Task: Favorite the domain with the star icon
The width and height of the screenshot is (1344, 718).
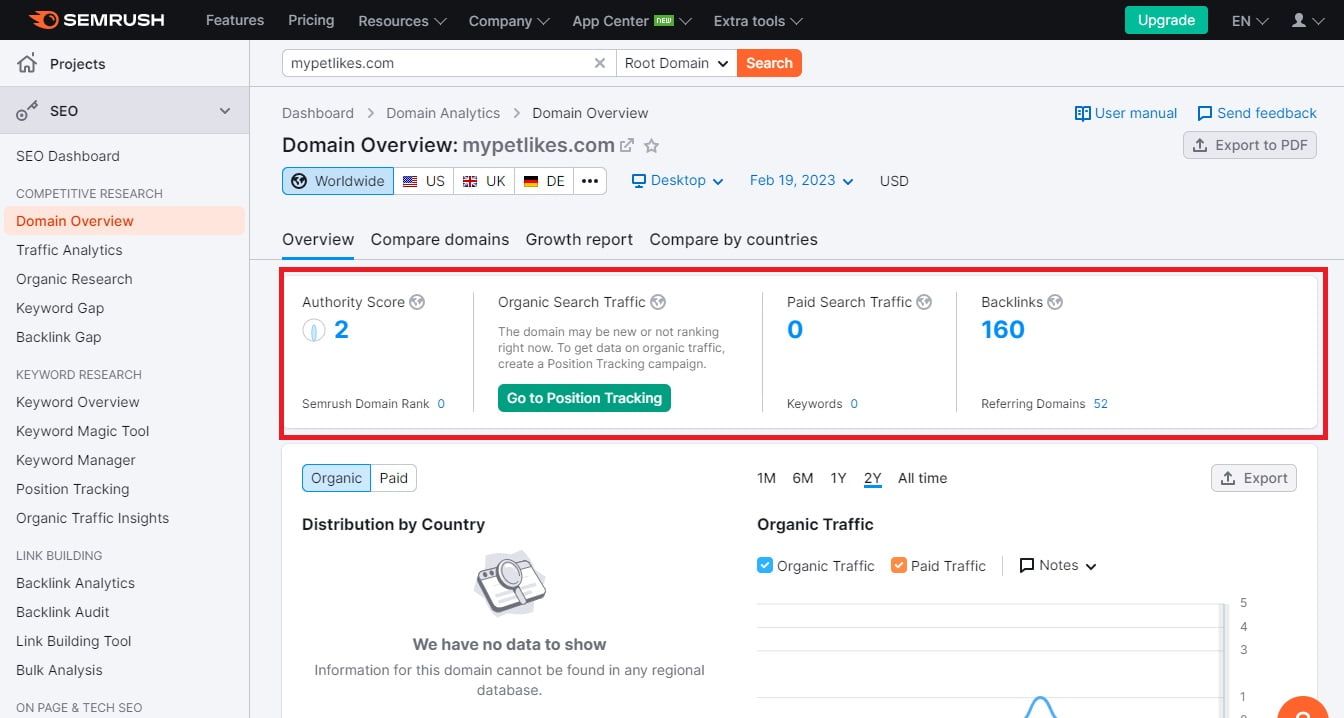Action: click(x=652, y=146)
